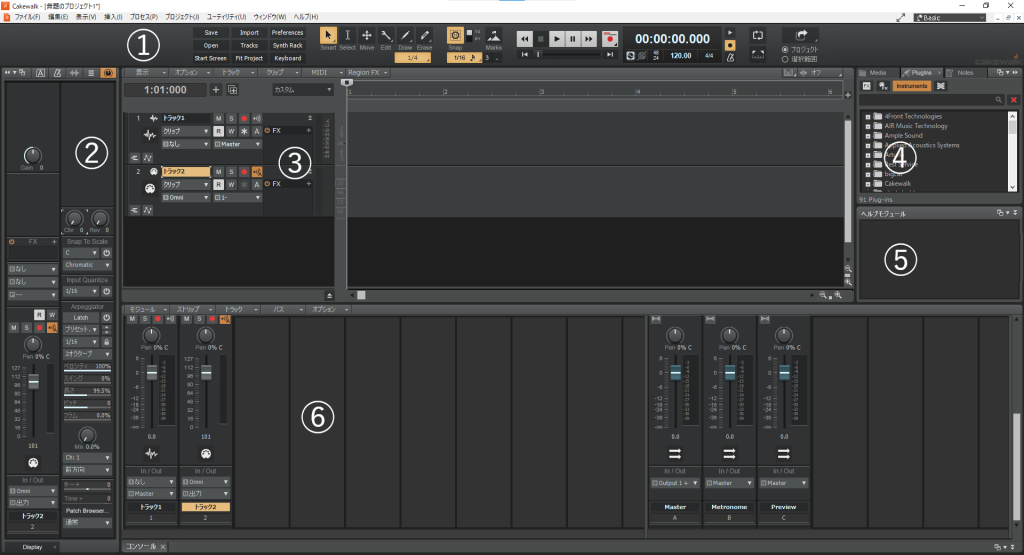1024x555 pixels.
Task: Open the Basic workspace dropdown
Action: pos(950,18)
